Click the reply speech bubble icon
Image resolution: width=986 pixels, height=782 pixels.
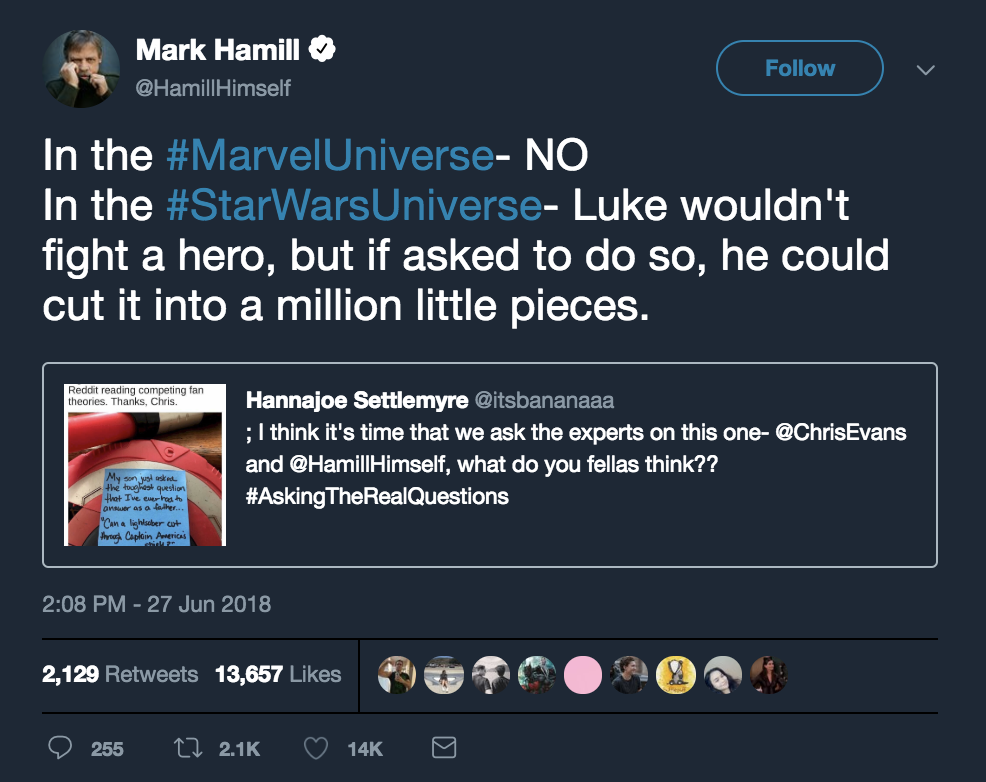61,747
